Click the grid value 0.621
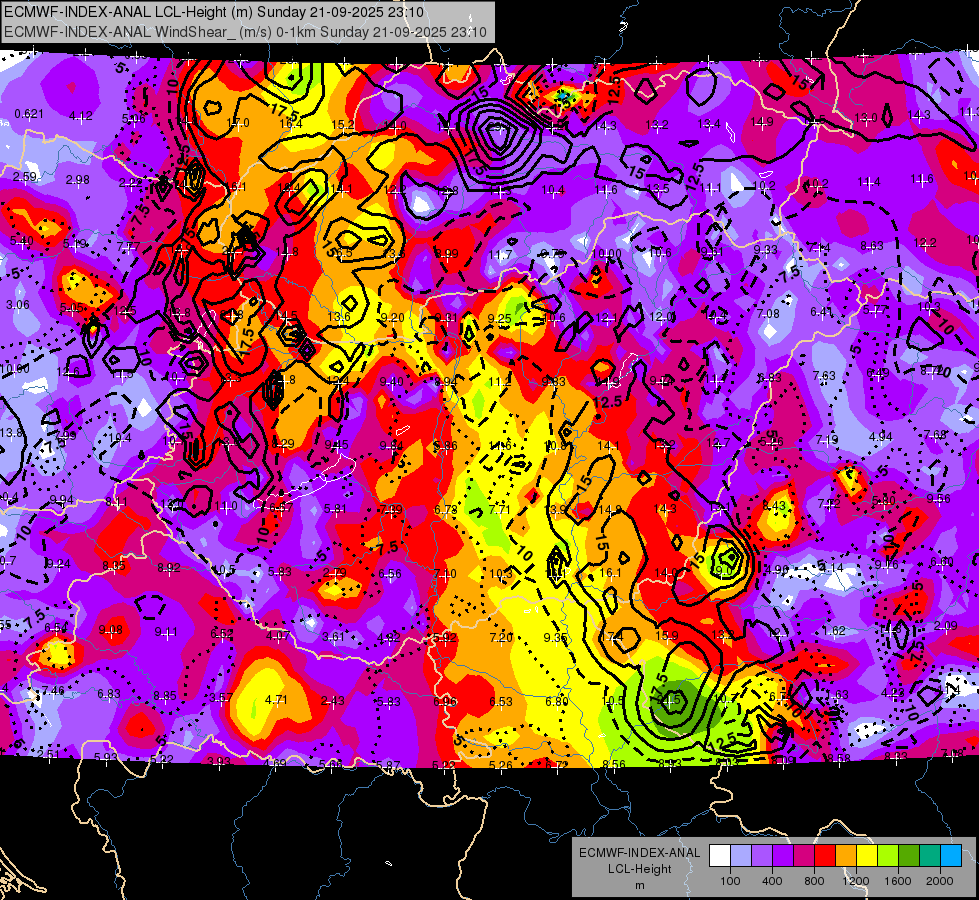 coord(29,114)
